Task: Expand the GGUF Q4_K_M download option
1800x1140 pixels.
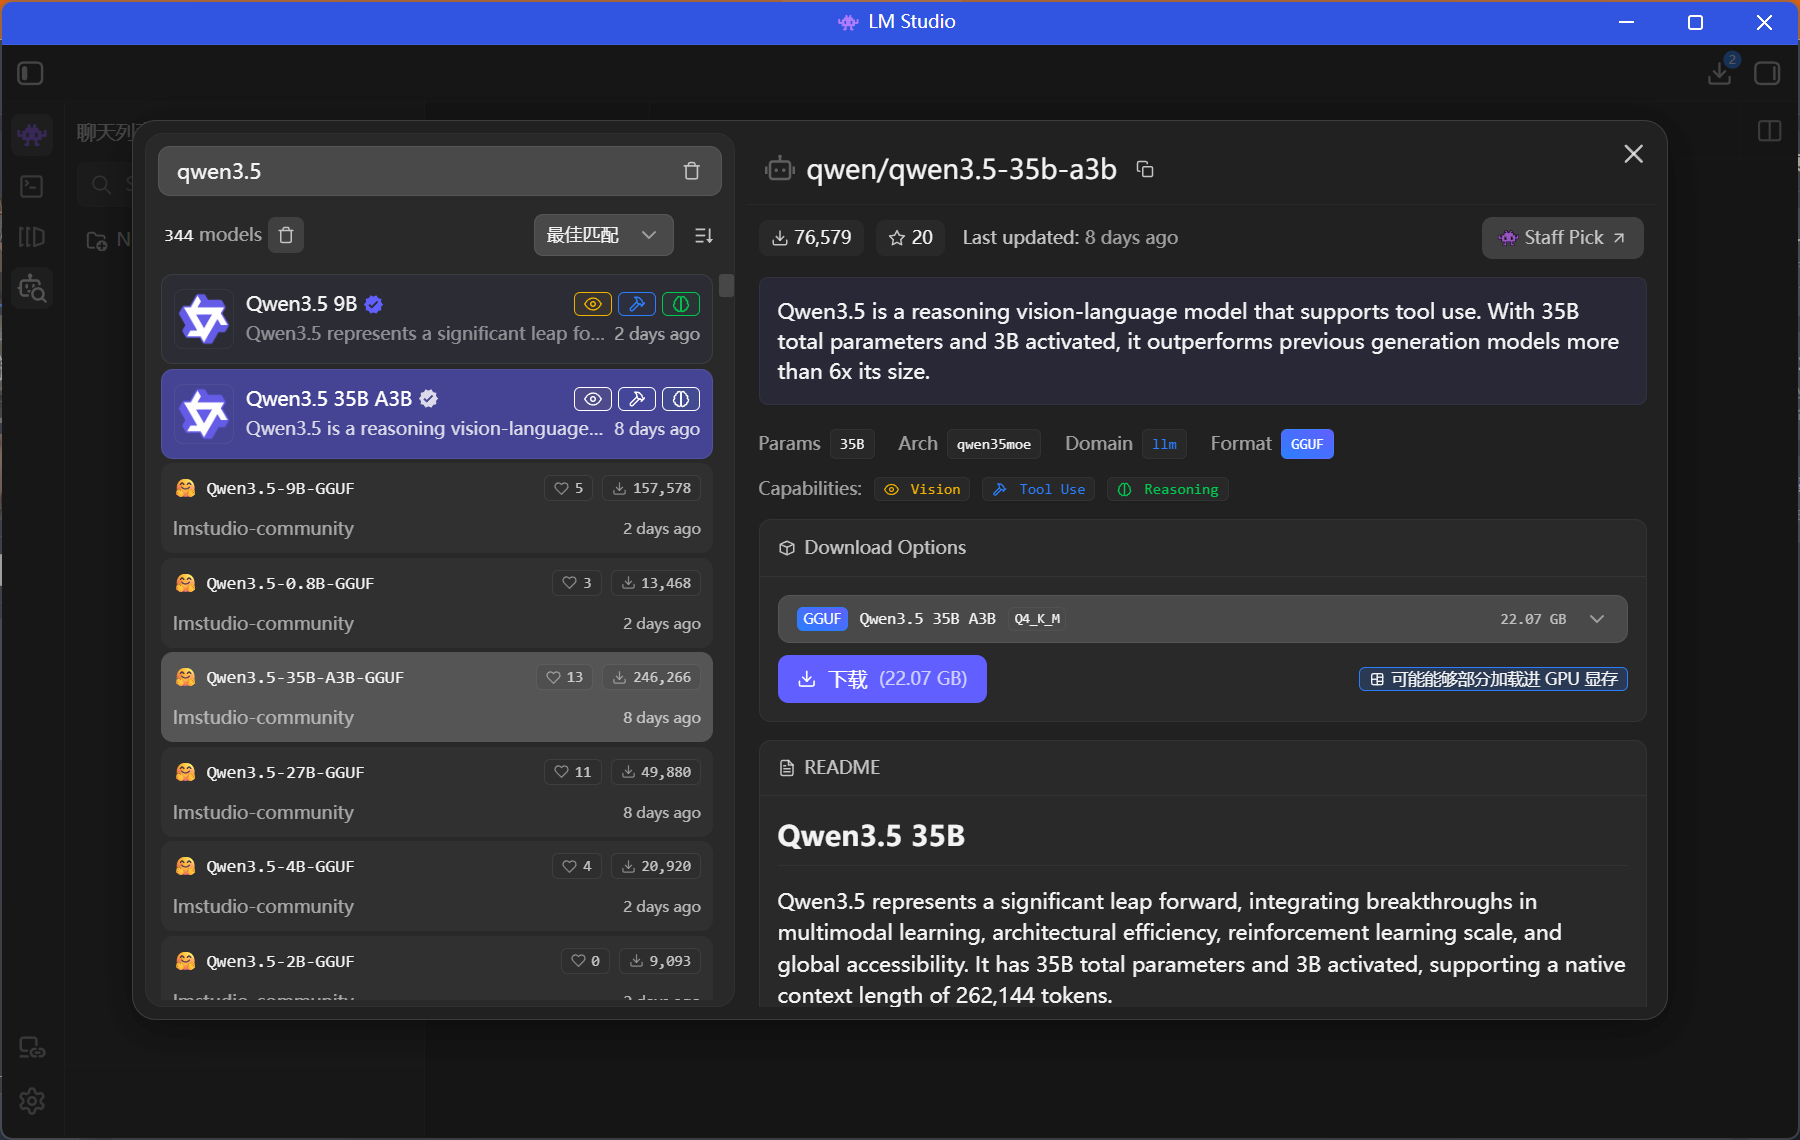Action: pyautogui.click(x=1202, y=619)
